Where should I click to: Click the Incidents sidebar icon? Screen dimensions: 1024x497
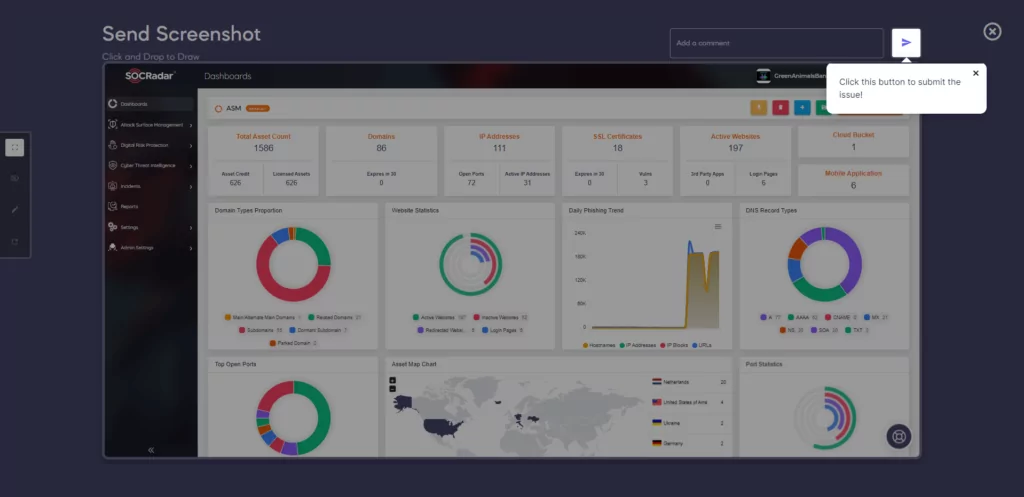(112, 186)
